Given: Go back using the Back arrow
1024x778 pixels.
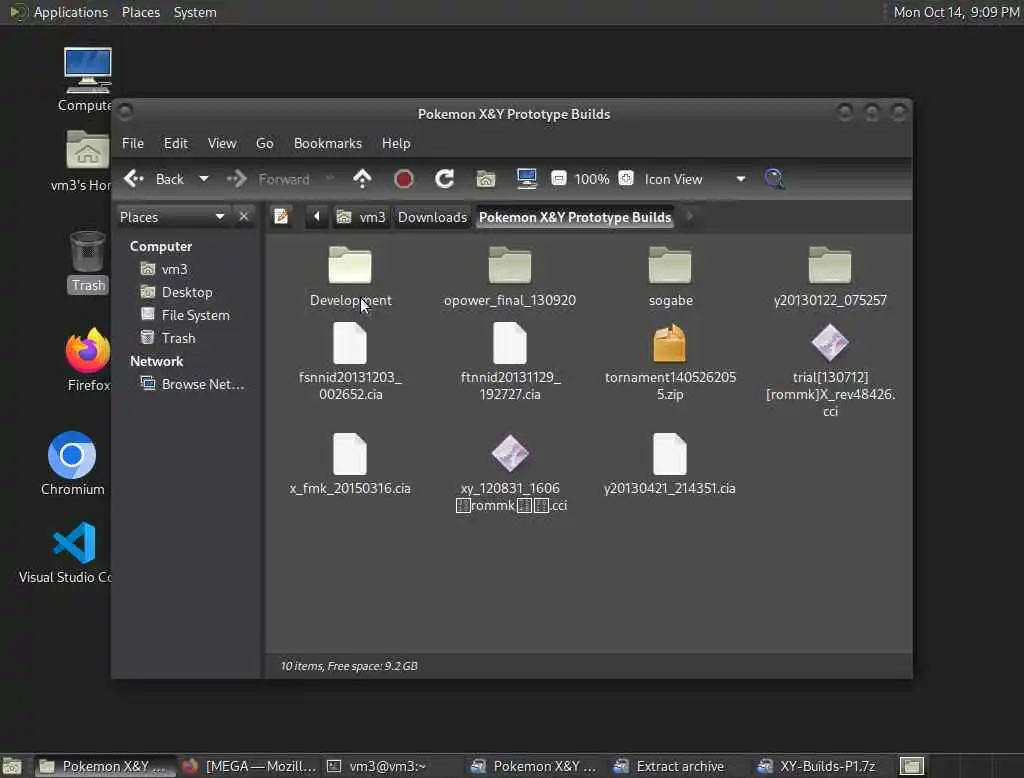Looking at the screenshot, I should [x=154, y=179].
